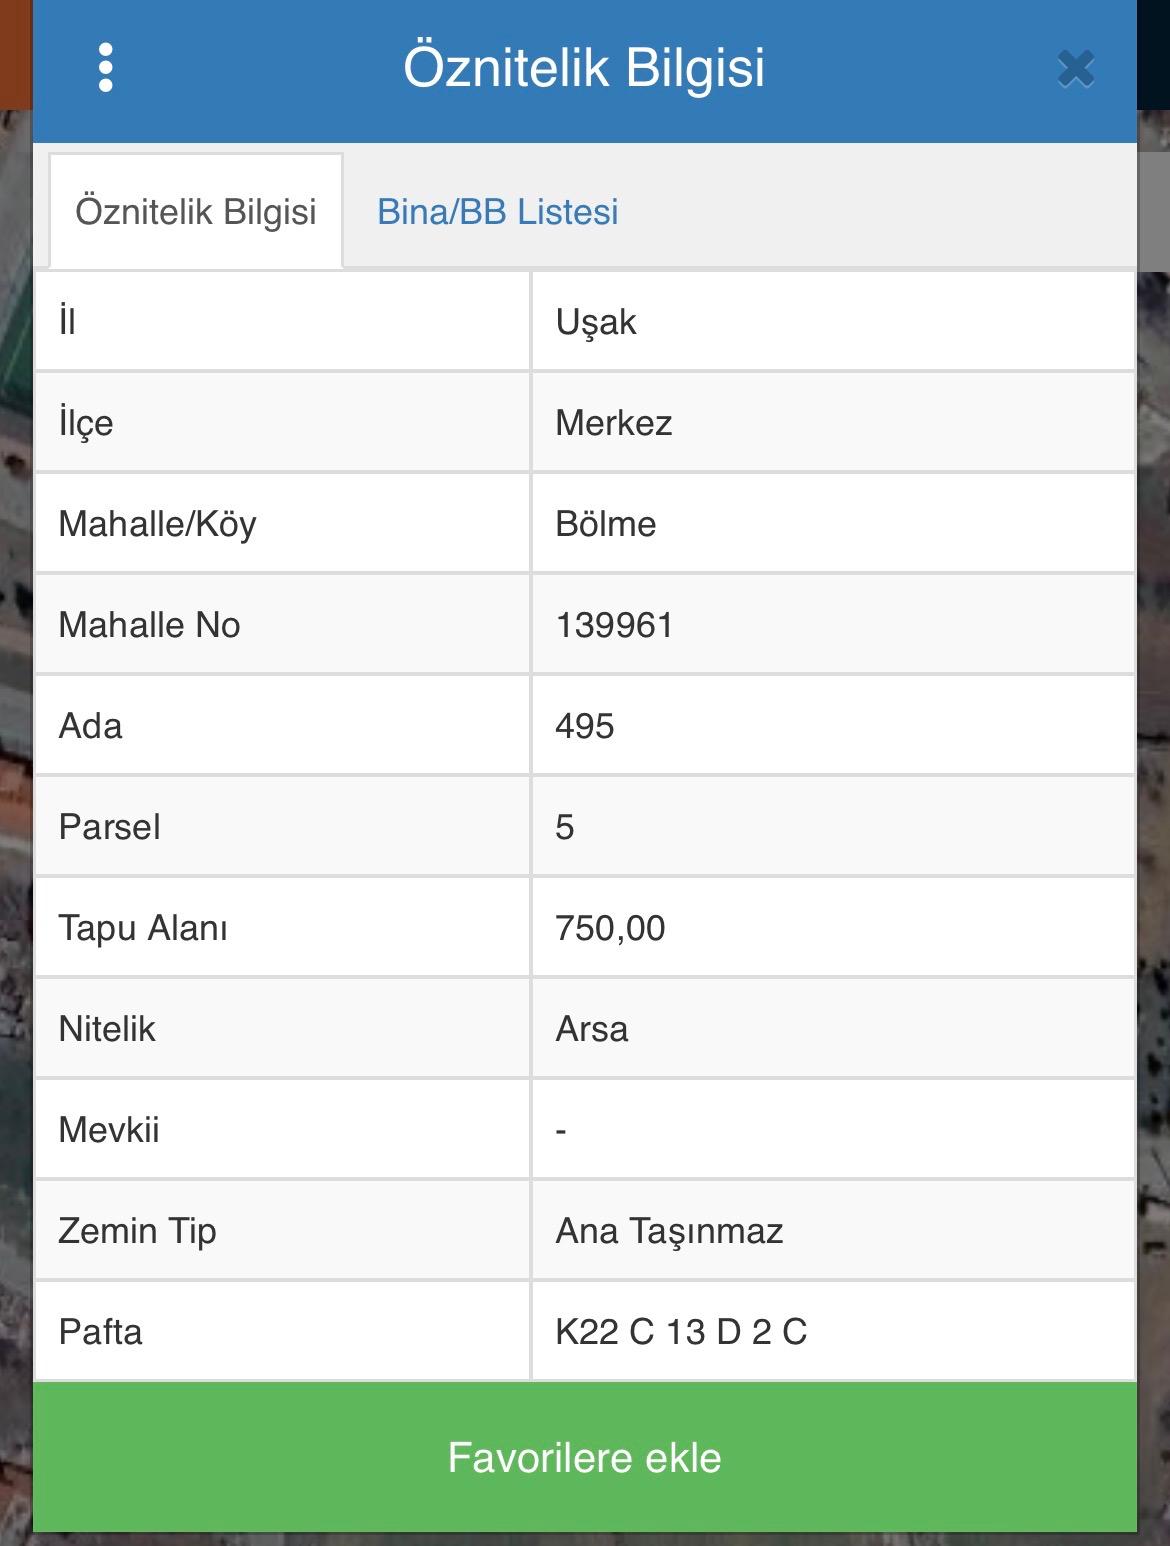Click the 'Ada' field label
The height and width of the screenshot is (1546, 1170).
[x=91, y=726]
